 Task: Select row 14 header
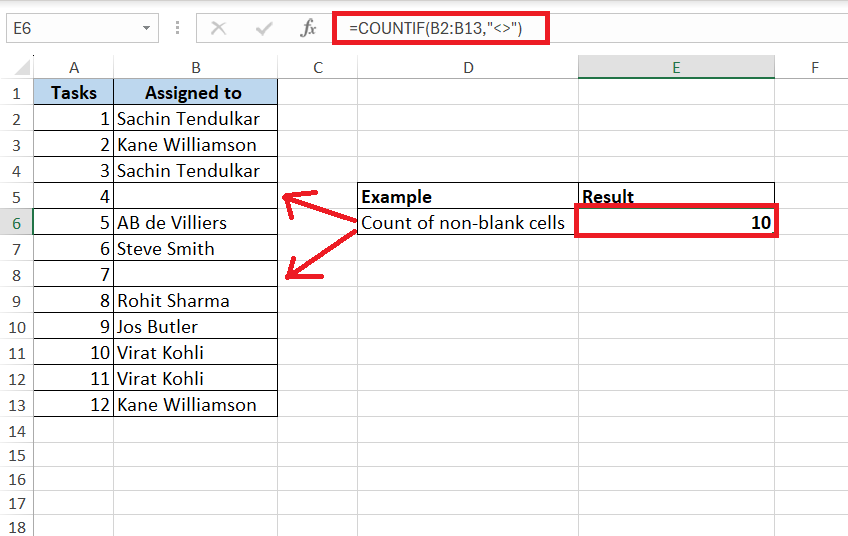[17, 431]
